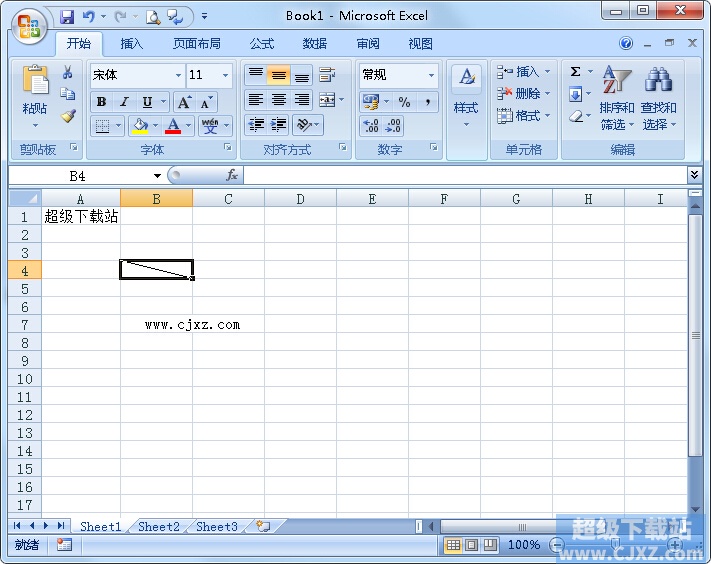
Task: Insert a new worksheet tab
Action: (x=263, y=526)
